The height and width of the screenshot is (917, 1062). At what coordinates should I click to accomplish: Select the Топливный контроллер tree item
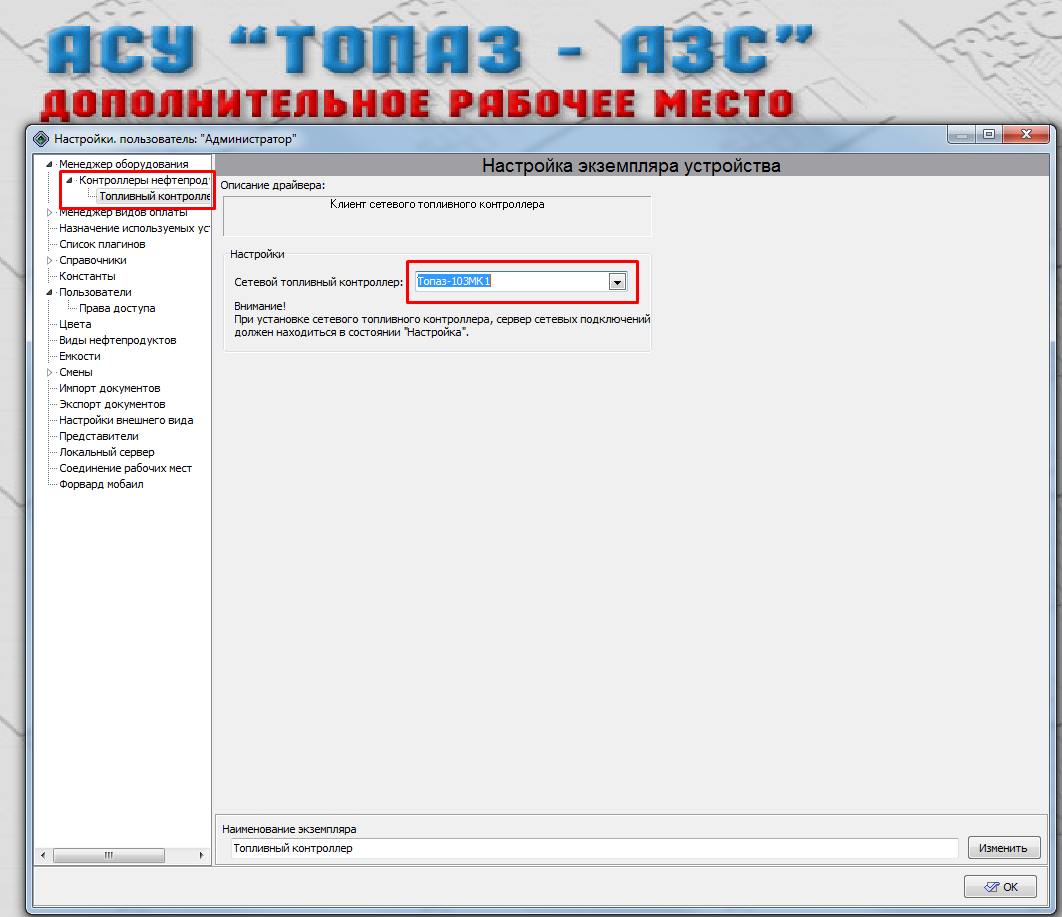(154, 196)
